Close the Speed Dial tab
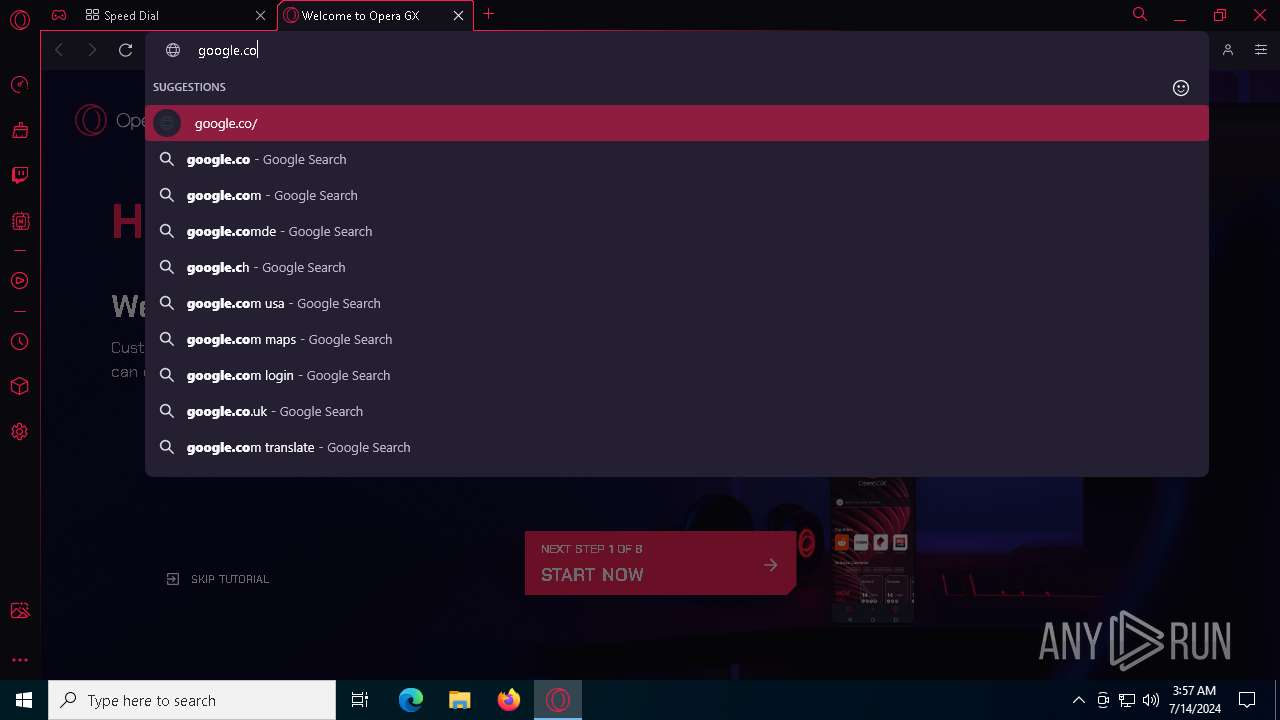 (x=261, y=16)
